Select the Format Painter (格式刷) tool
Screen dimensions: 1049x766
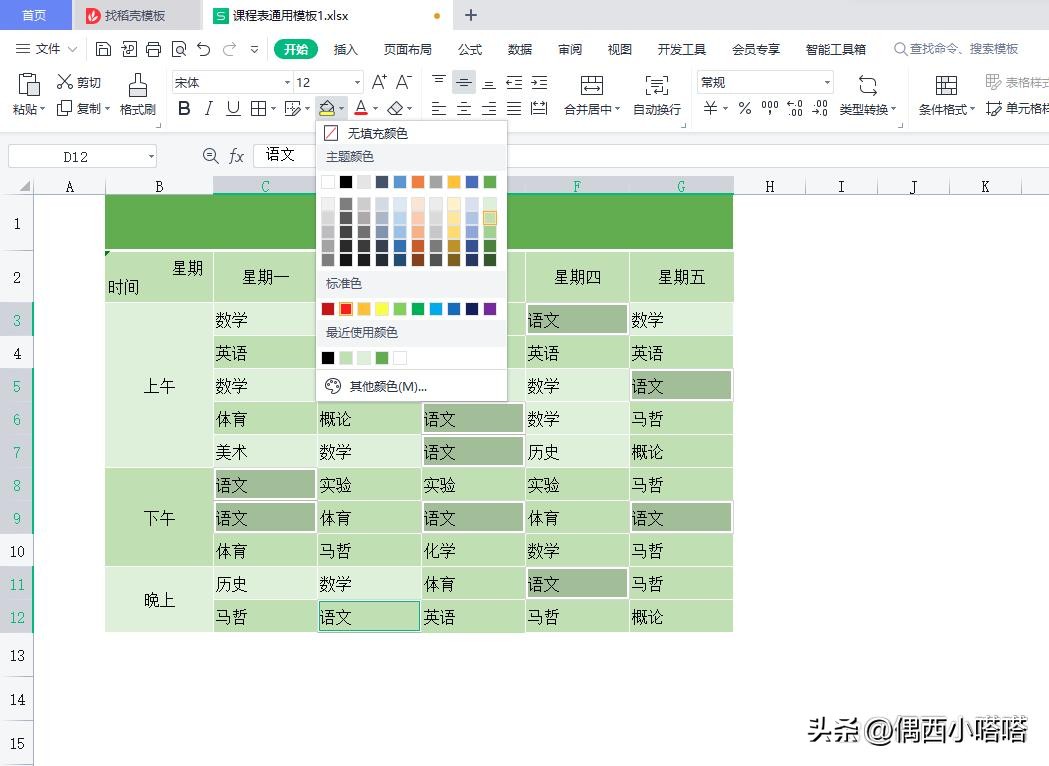138,94
